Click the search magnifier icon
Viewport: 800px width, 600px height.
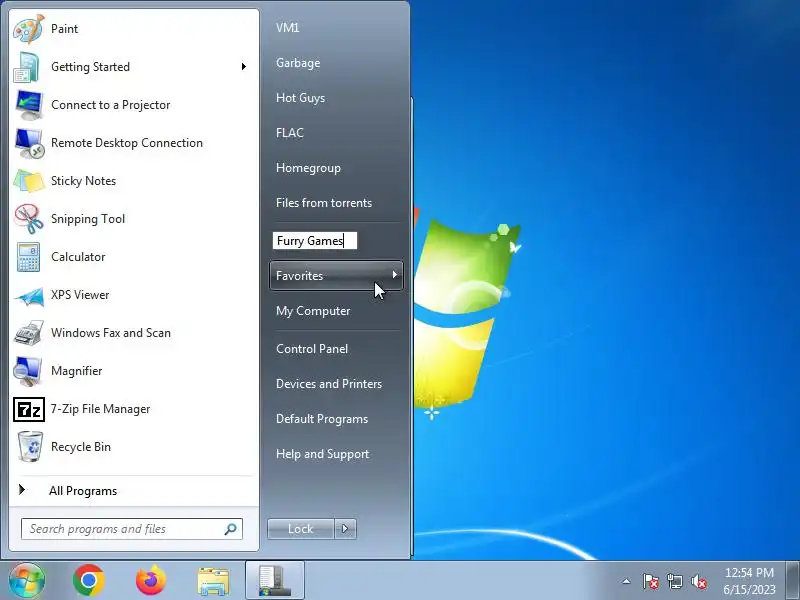230,529
